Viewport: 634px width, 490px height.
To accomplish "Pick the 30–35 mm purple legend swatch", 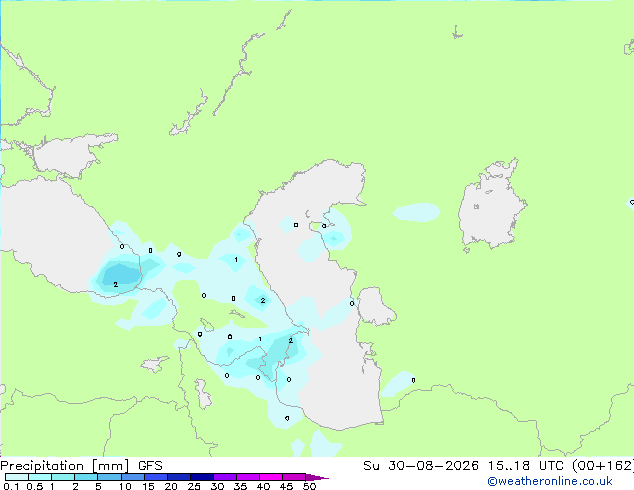I will [x=225, y=477].
